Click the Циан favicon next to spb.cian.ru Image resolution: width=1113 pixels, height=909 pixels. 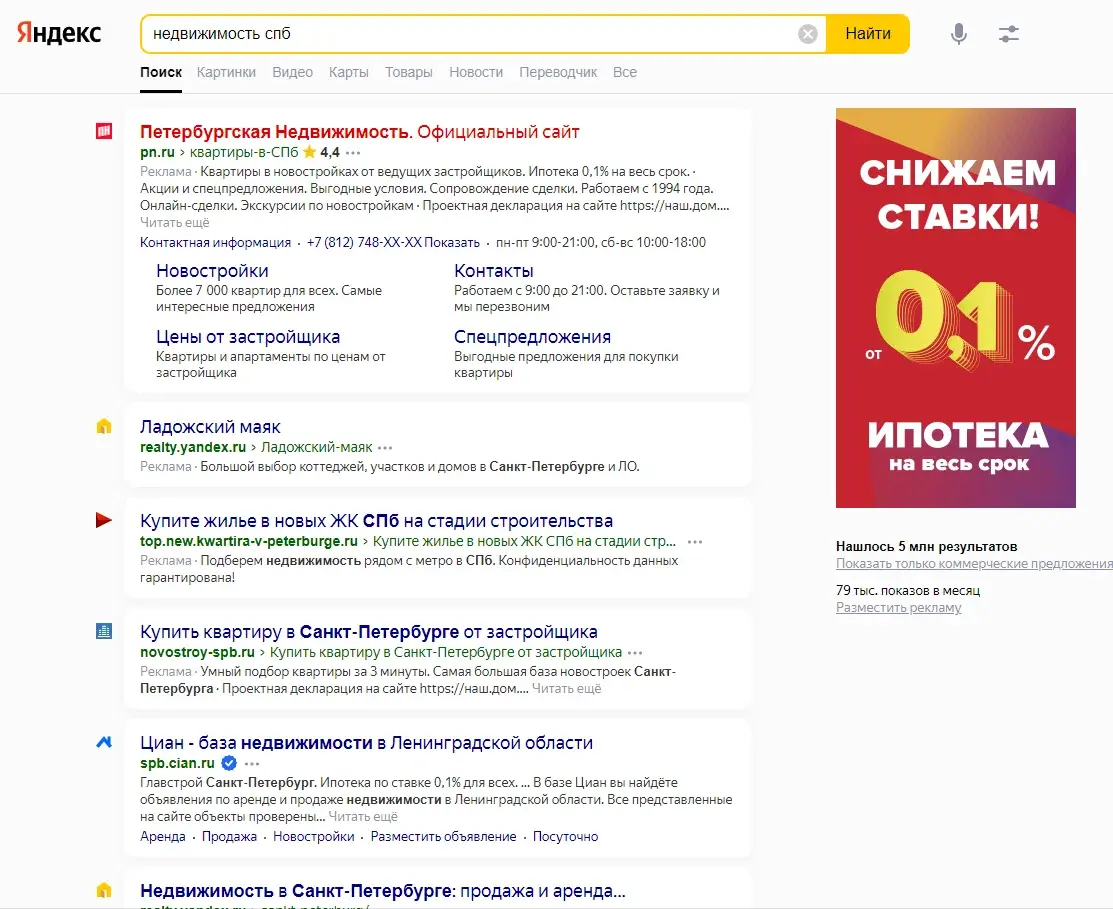tap(103, 742)
